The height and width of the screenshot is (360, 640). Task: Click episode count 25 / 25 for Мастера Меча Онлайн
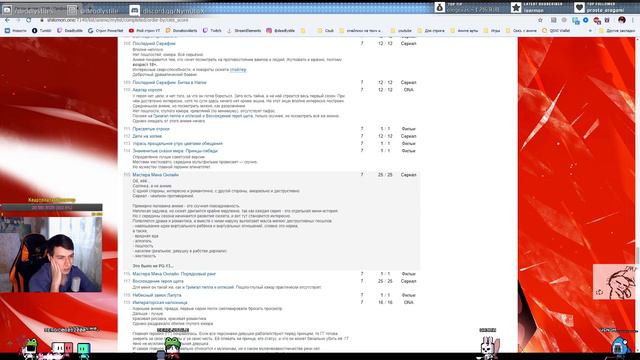[x=385, y=175]
